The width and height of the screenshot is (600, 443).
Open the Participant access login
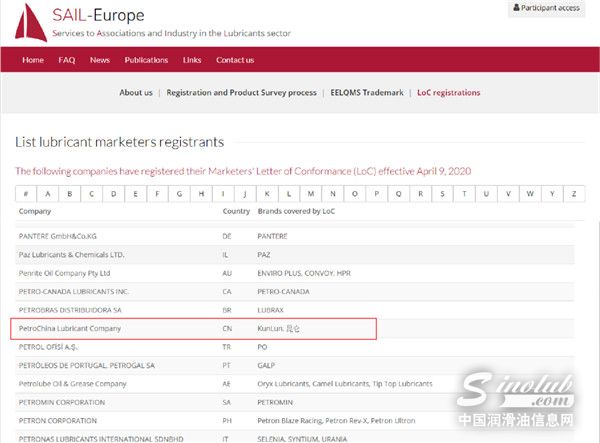[x=545, y=8]
